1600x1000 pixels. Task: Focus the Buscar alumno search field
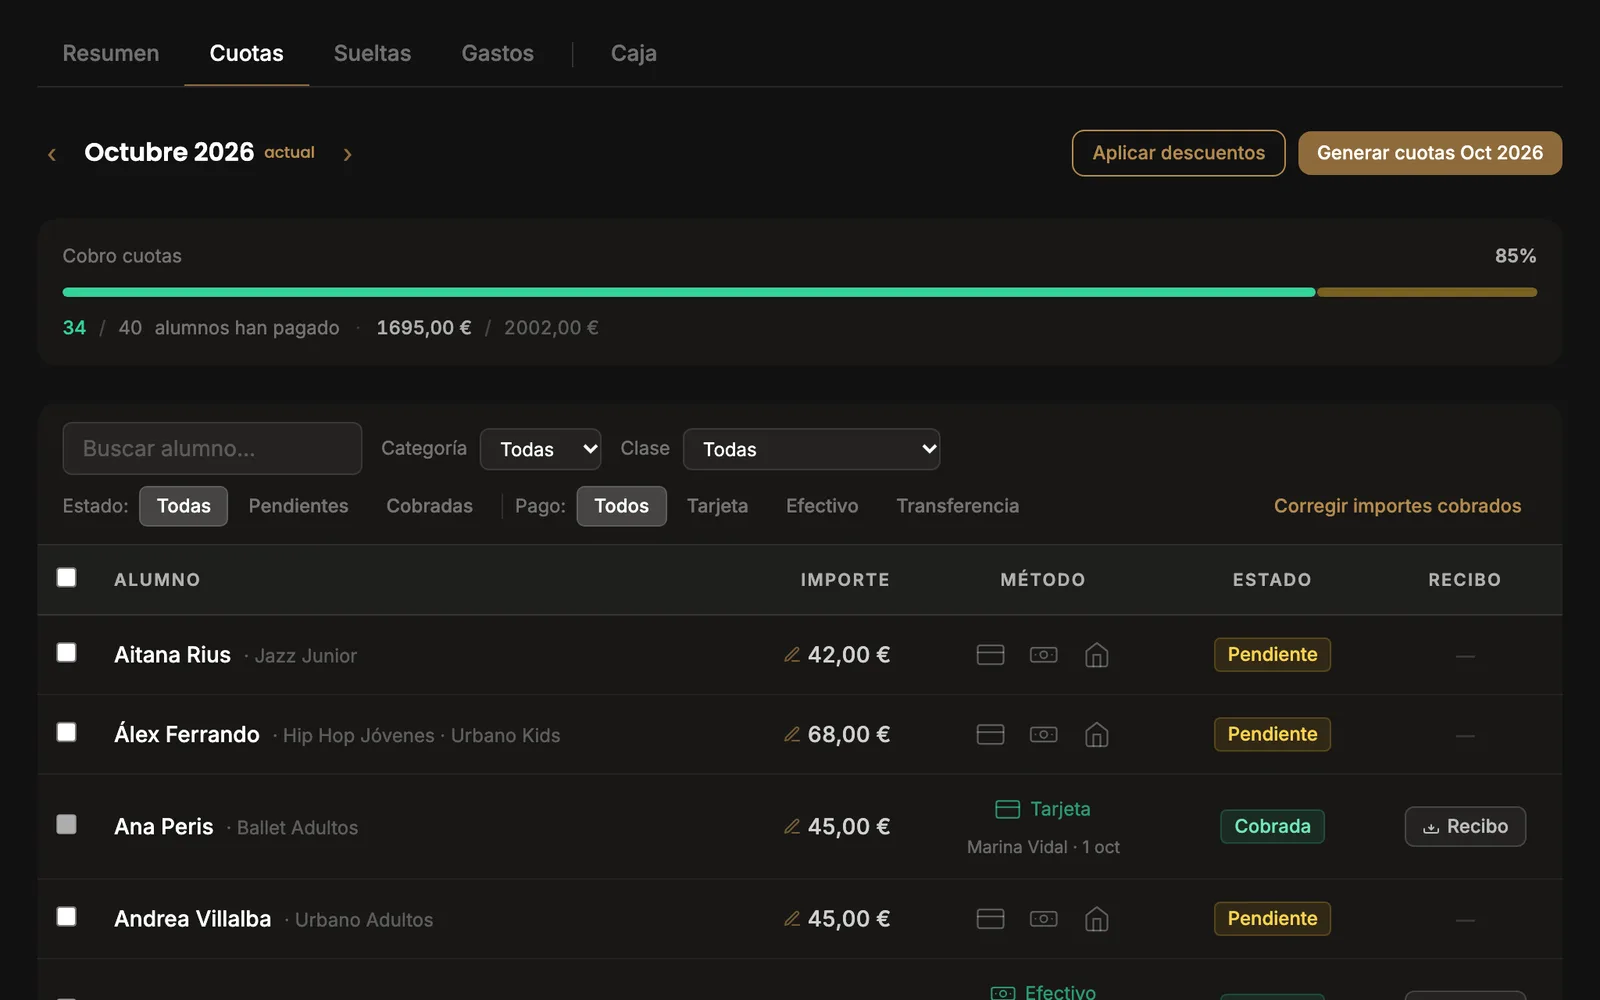(212, 448)
